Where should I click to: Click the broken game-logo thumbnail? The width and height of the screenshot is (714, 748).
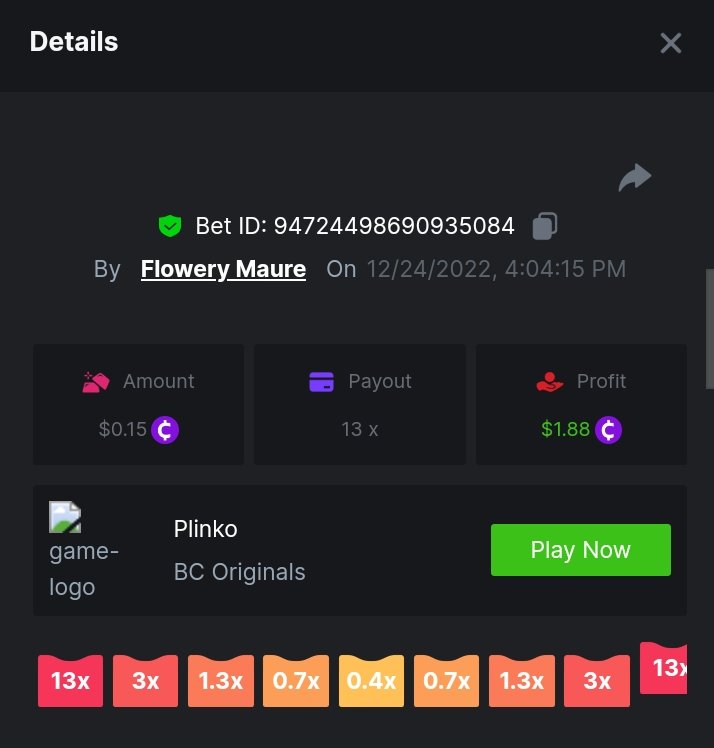(65, 517)
